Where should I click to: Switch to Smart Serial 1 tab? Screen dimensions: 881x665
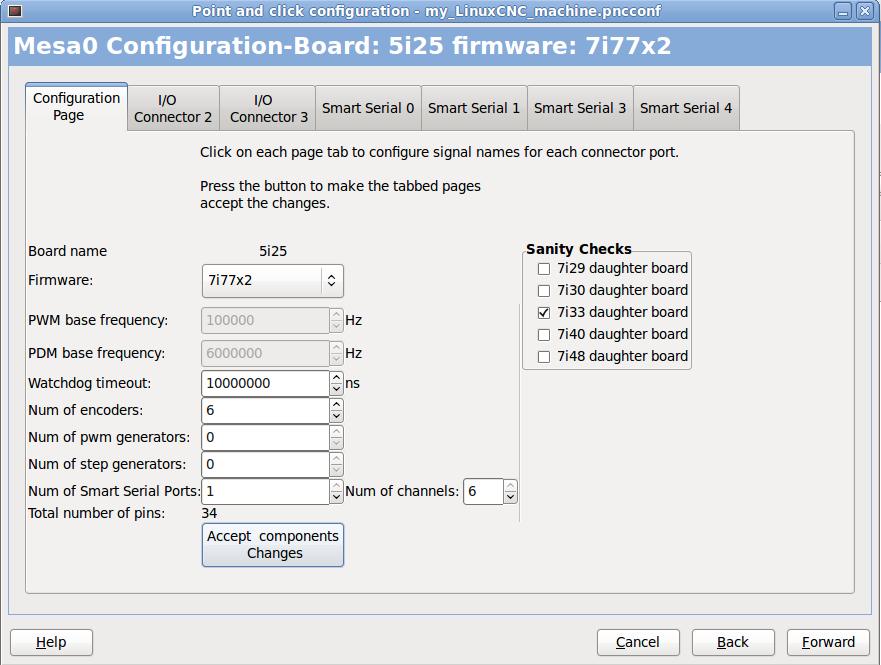[474, 108]
